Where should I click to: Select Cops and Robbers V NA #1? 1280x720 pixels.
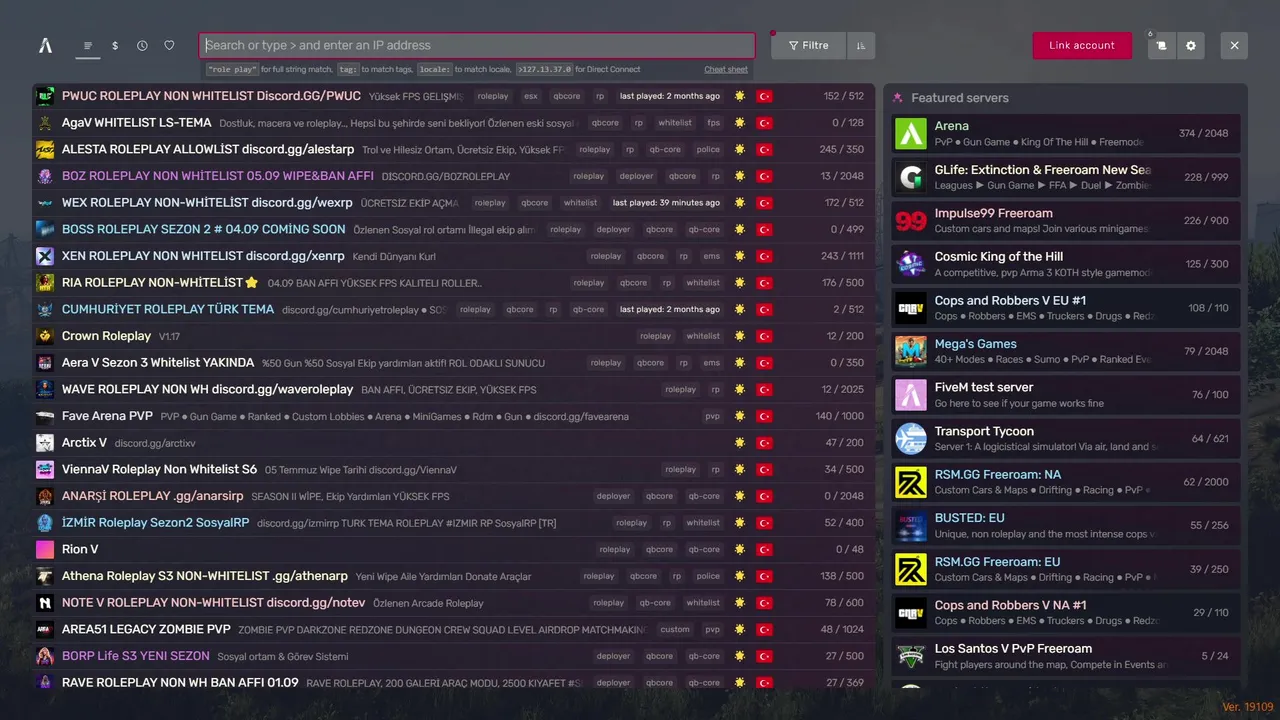pos(1066,612)
